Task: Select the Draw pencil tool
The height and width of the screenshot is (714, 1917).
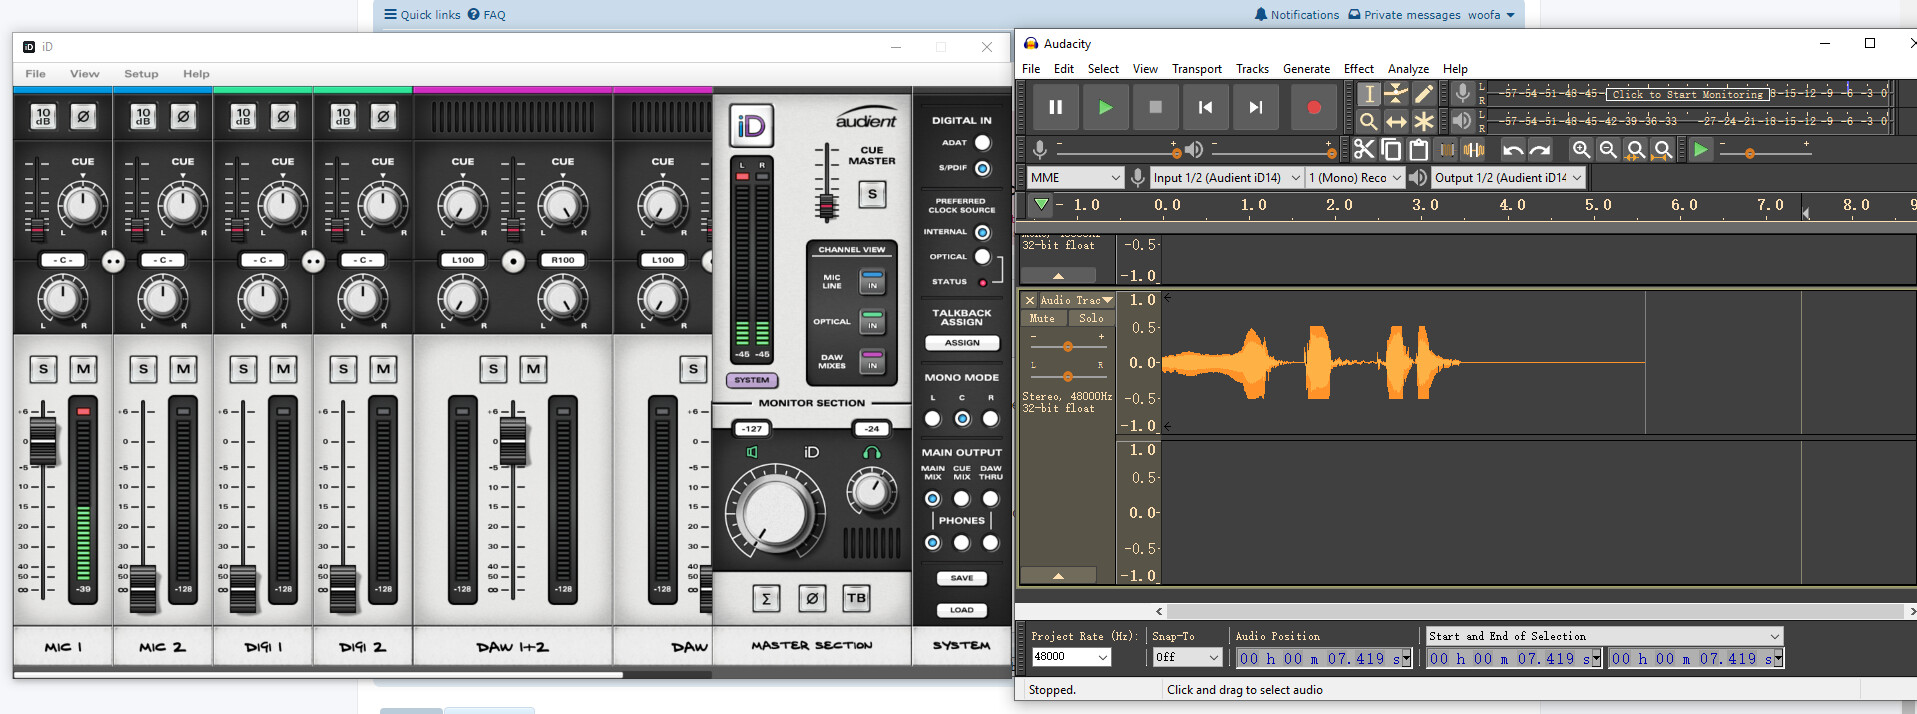Action: (1424, 94)
